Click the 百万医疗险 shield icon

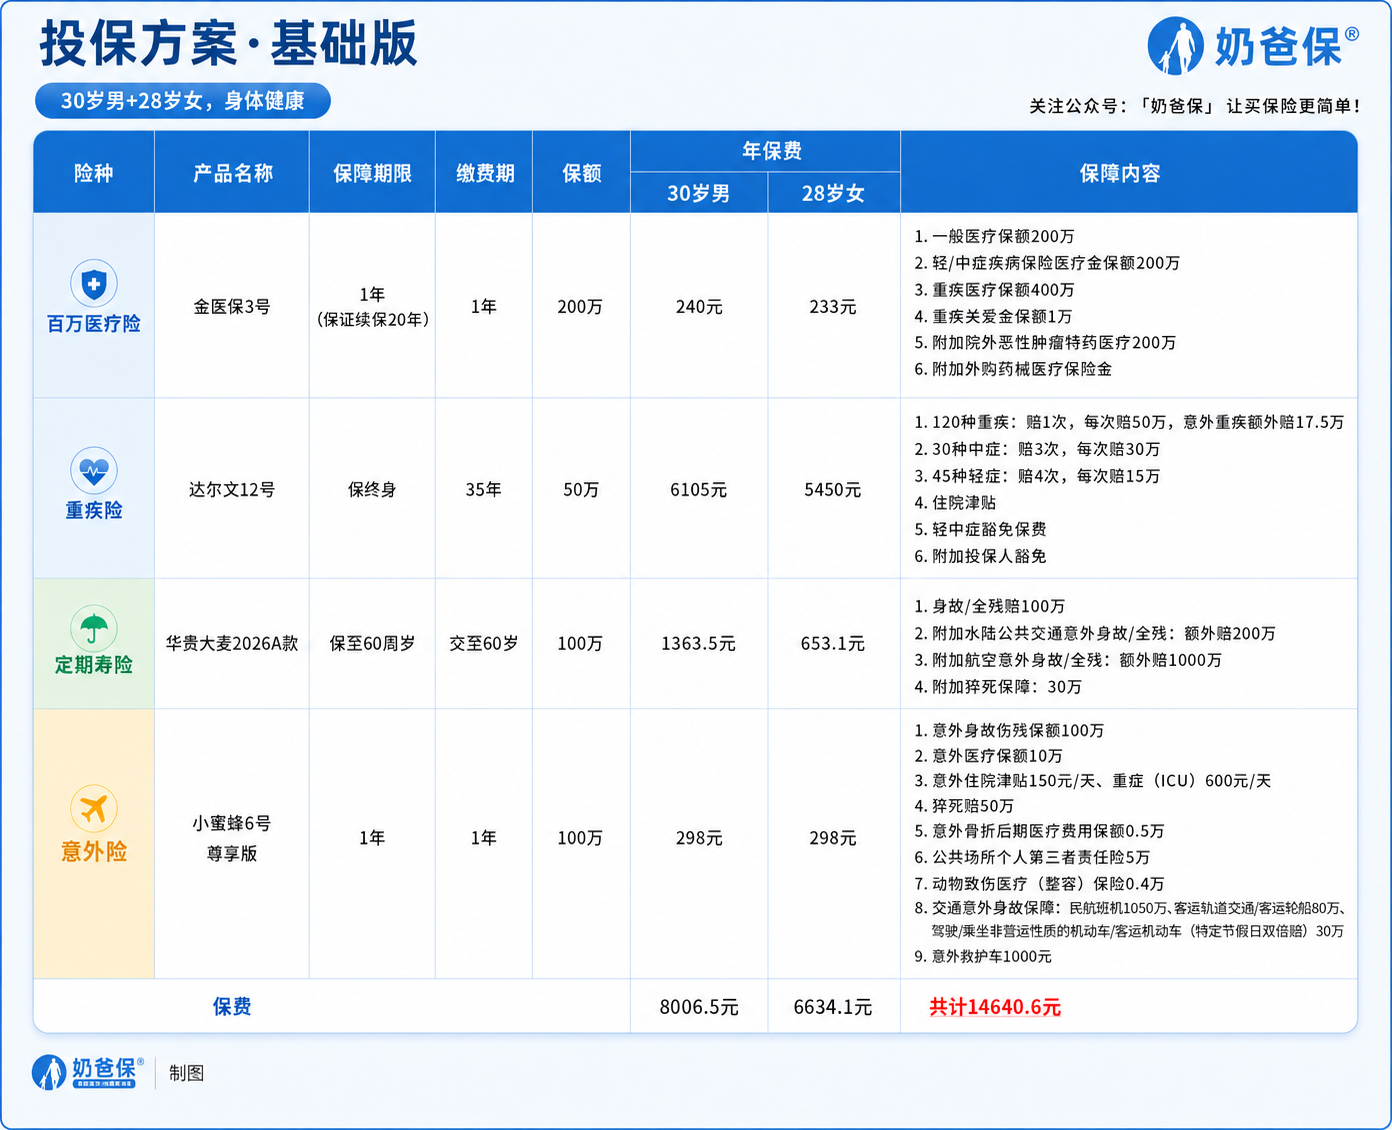tap(94, 284)
